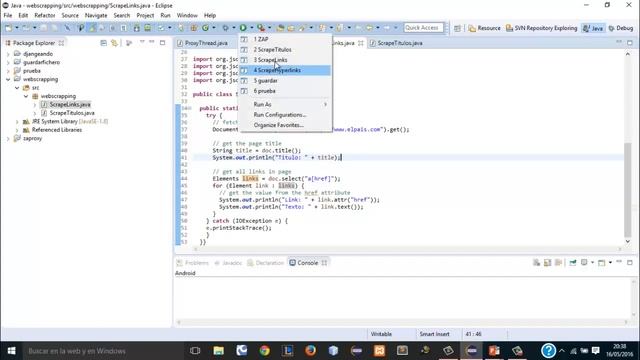Switch to the ScrapeTitulos.java tab
Screen dimensions: 640x360
[396, 43]
